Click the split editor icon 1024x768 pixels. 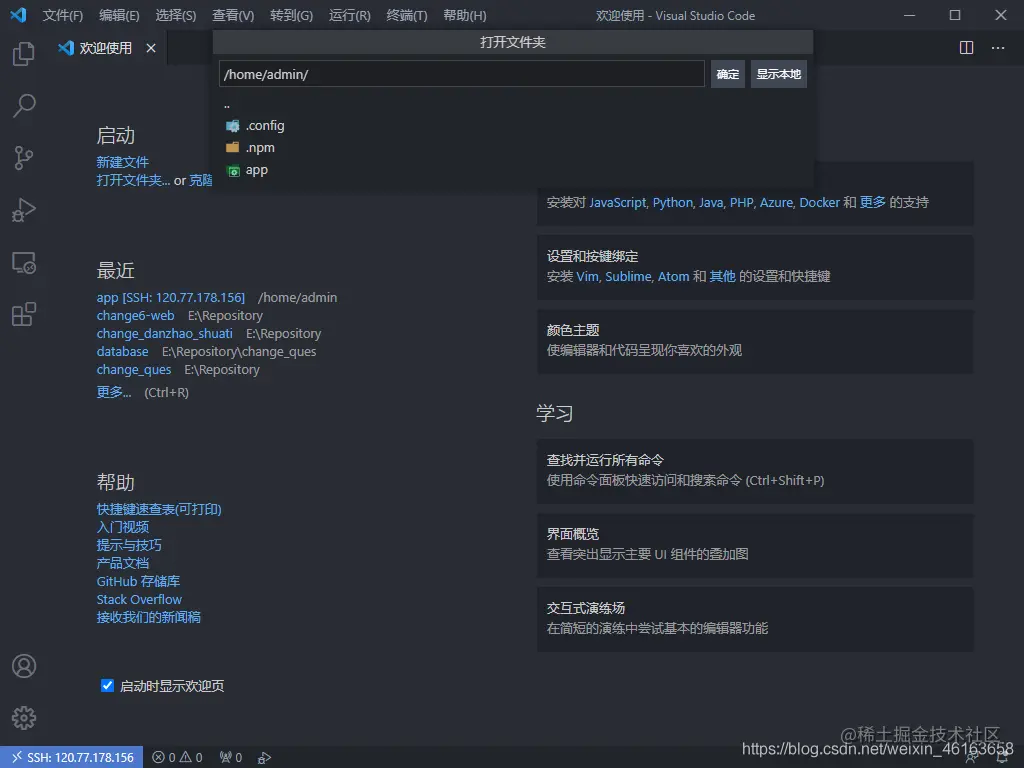coord(966,48)
